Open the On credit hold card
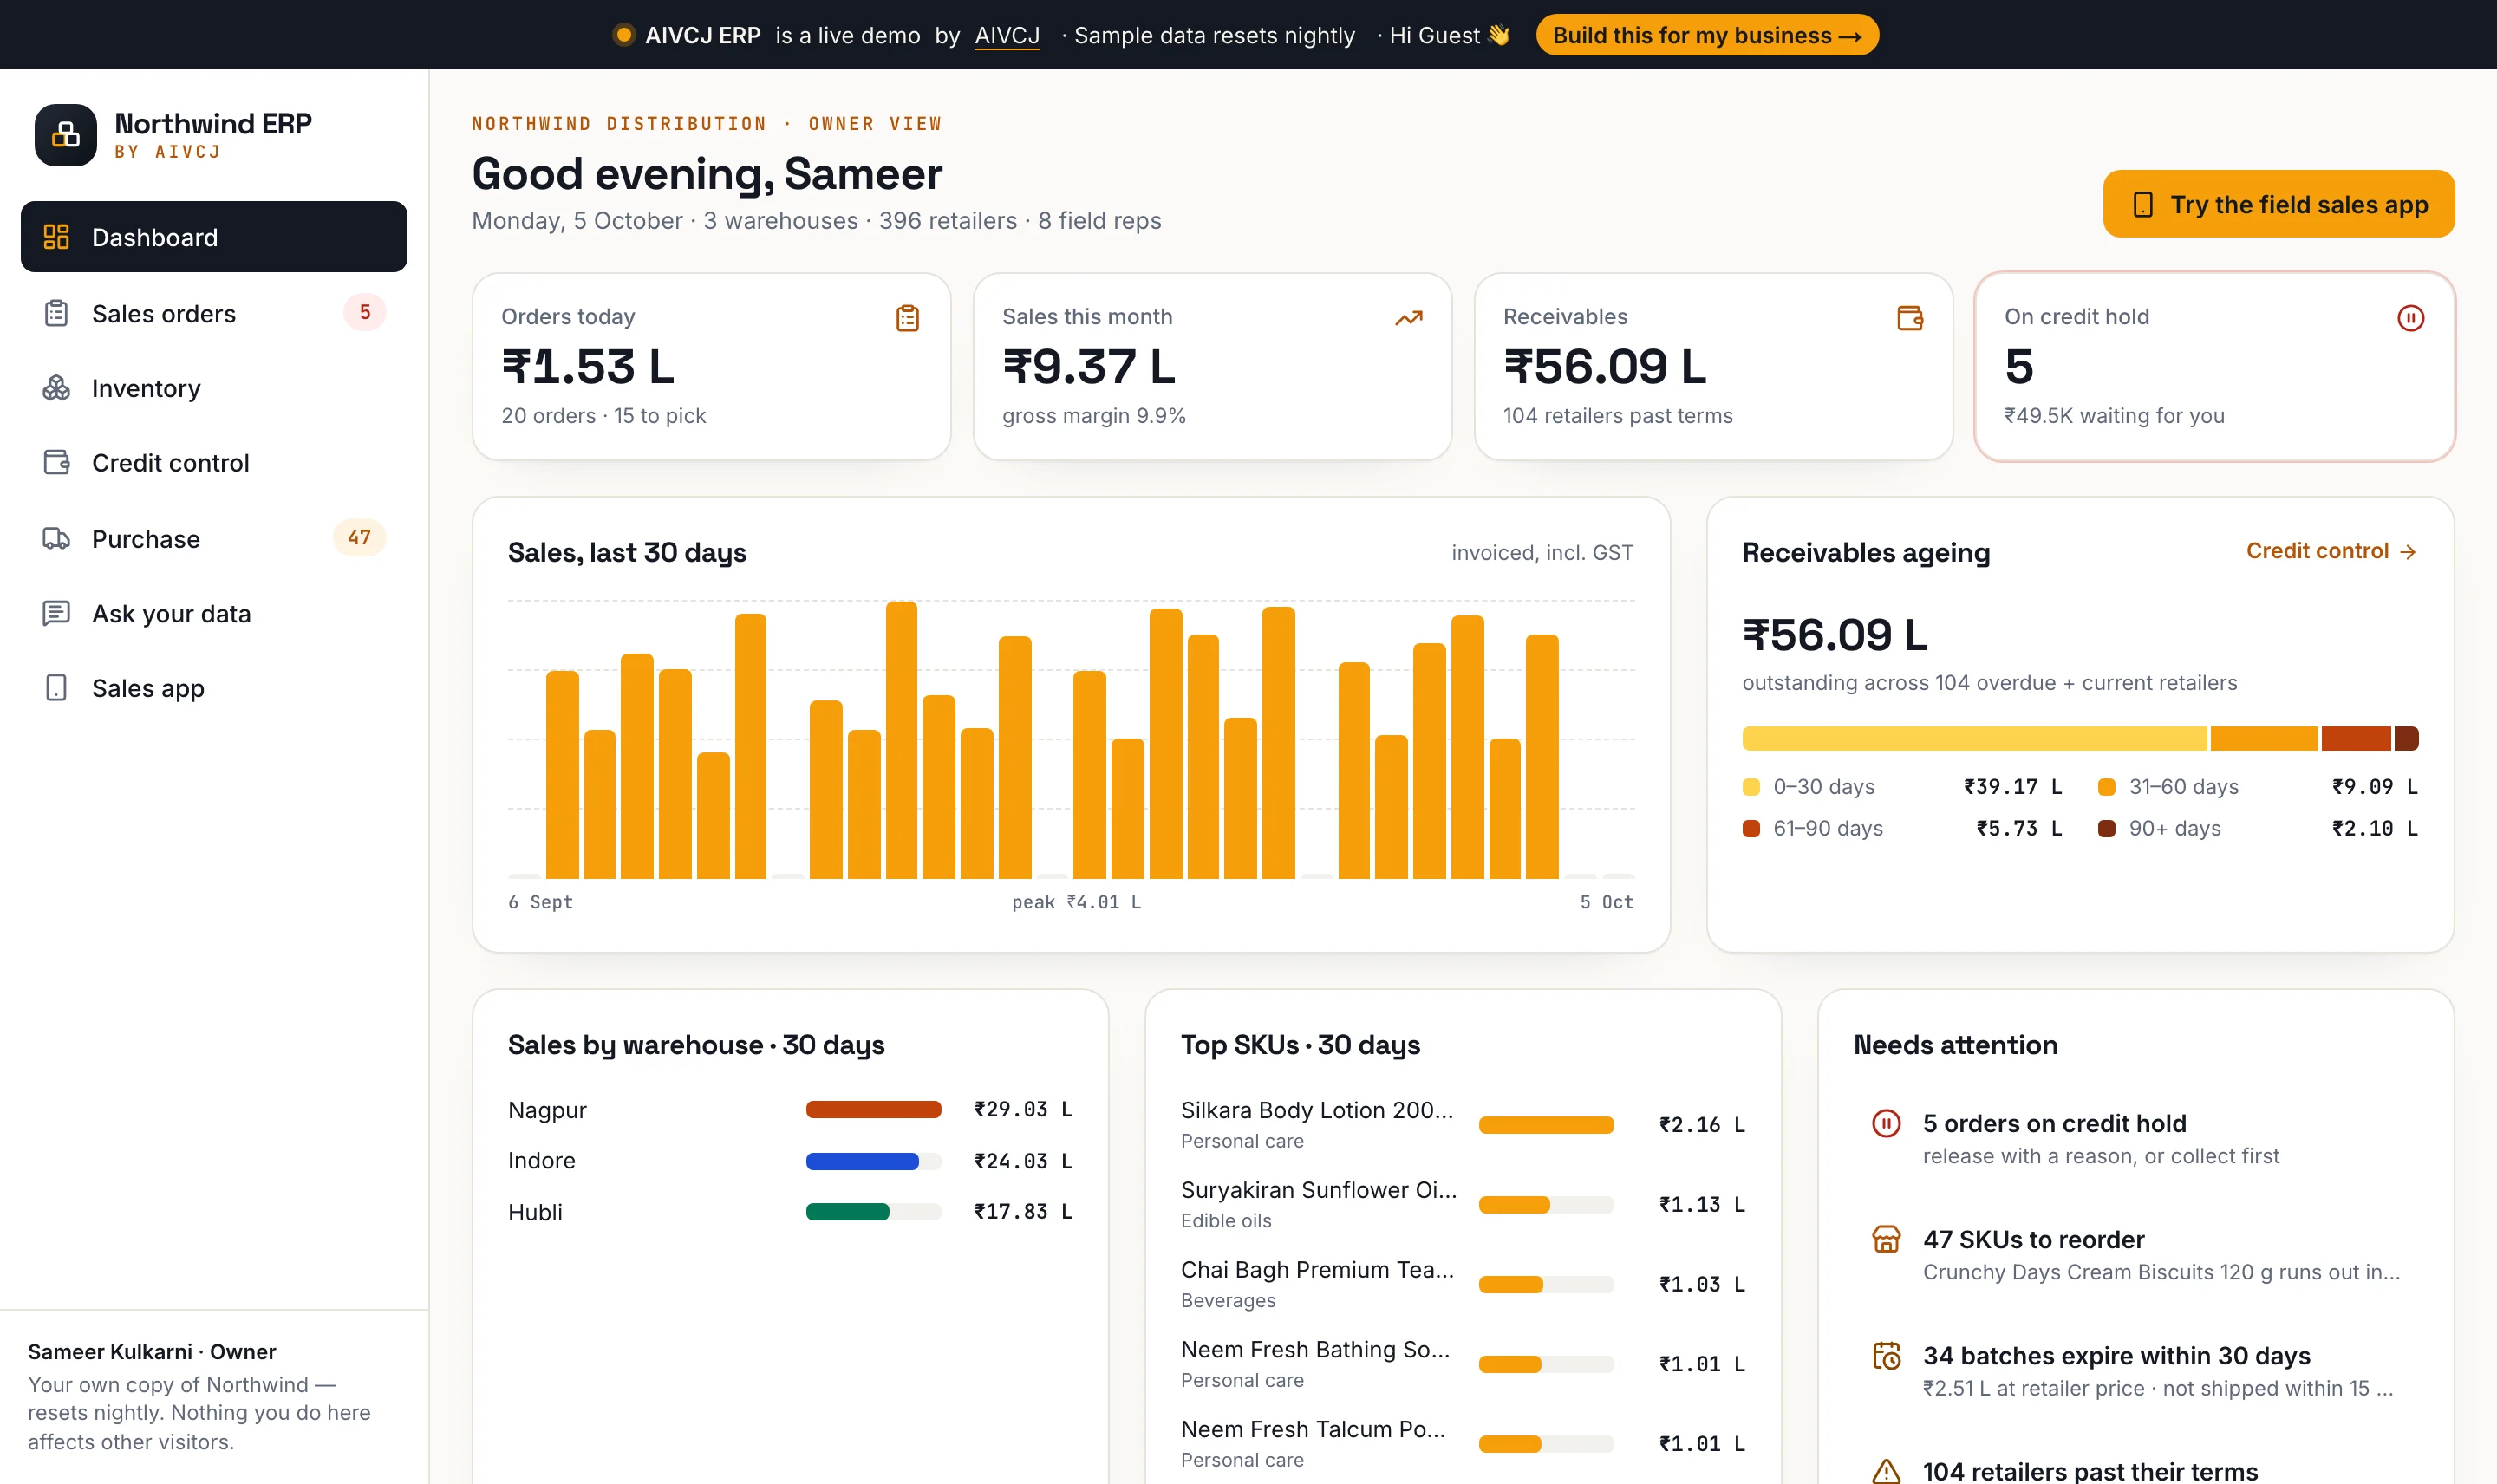The height and width of the screenshot is (1484, 2497). click(2215, 367)
